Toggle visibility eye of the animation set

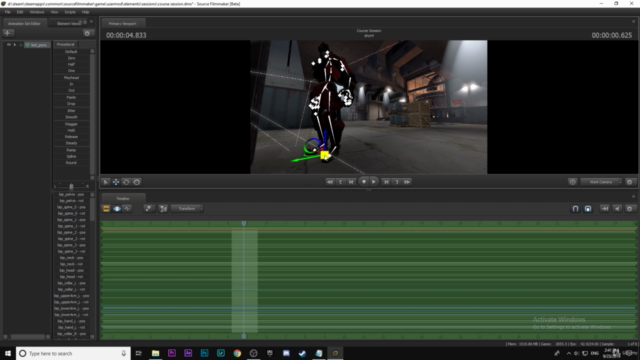(9, 44)
